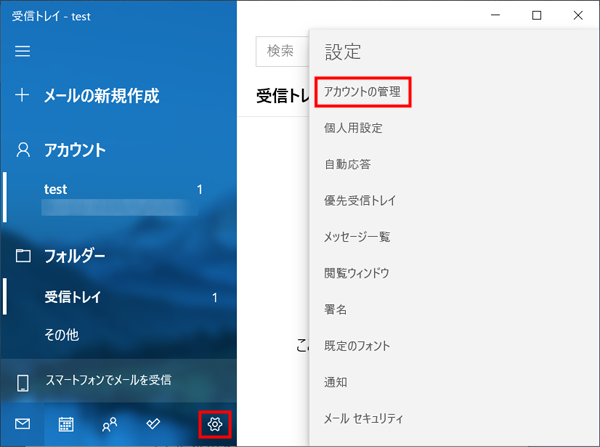Click the Settings gear icon
The image size is (600, 447).
pyautogui.click(x=214, y=424)
